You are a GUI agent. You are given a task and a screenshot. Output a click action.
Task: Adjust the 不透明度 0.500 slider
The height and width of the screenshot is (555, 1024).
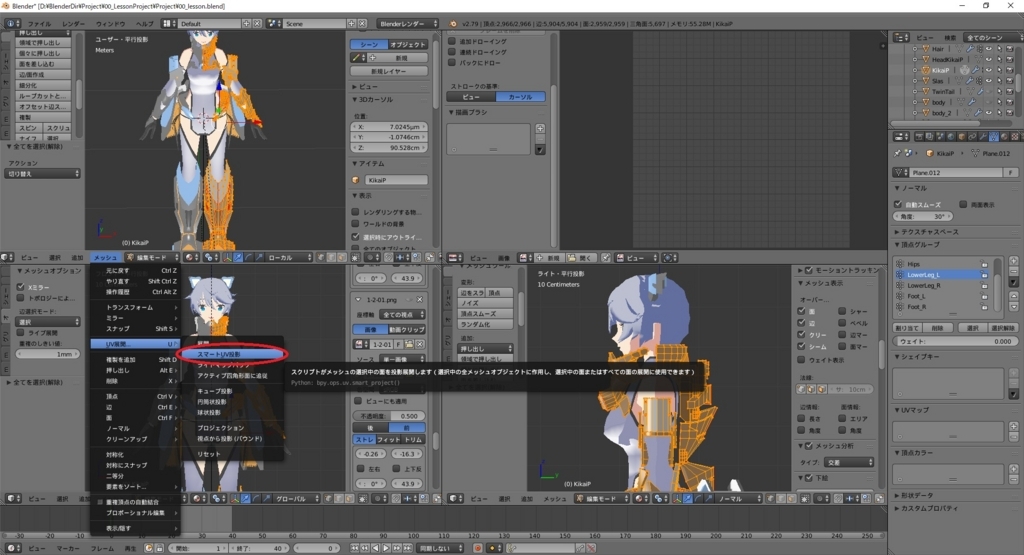389,416
